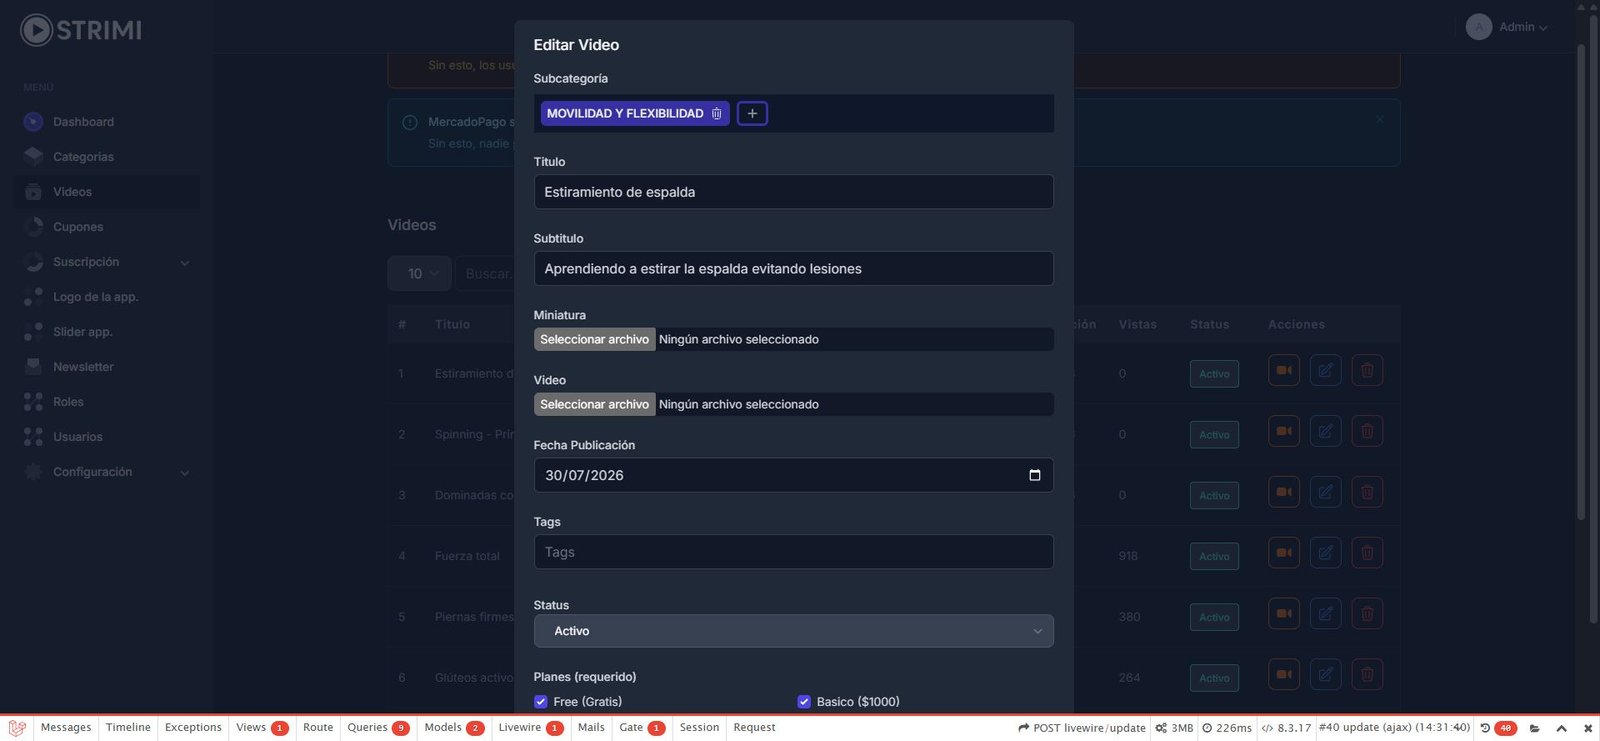The image size is (1600, 741).
Task: Focus the Tags input field
Action: coord(794,552)
